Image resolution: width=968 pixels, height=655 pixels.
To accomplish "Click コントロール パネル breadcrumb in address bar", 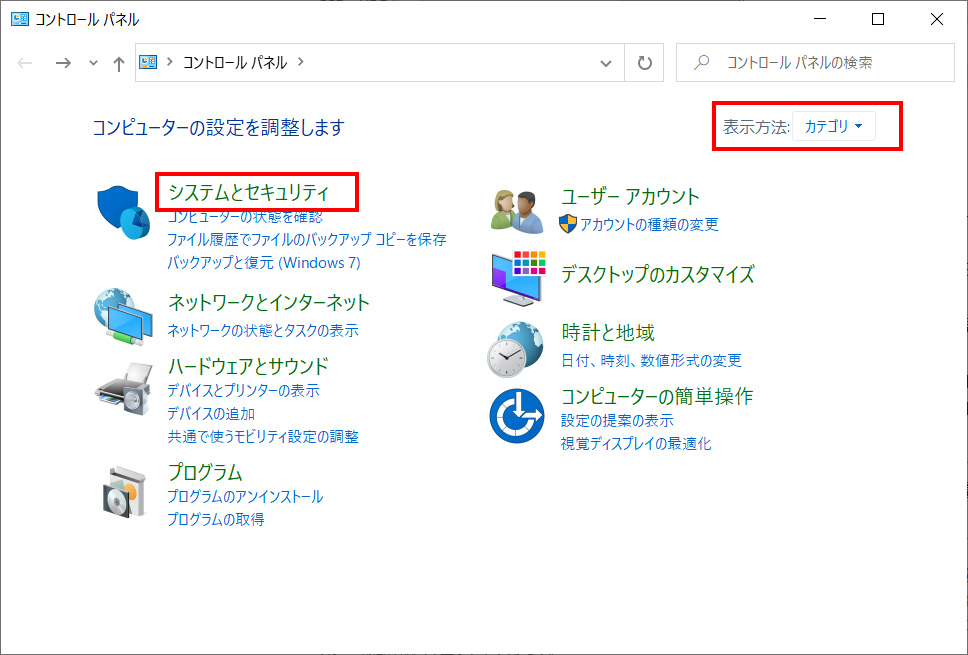I will click(235, 62).
